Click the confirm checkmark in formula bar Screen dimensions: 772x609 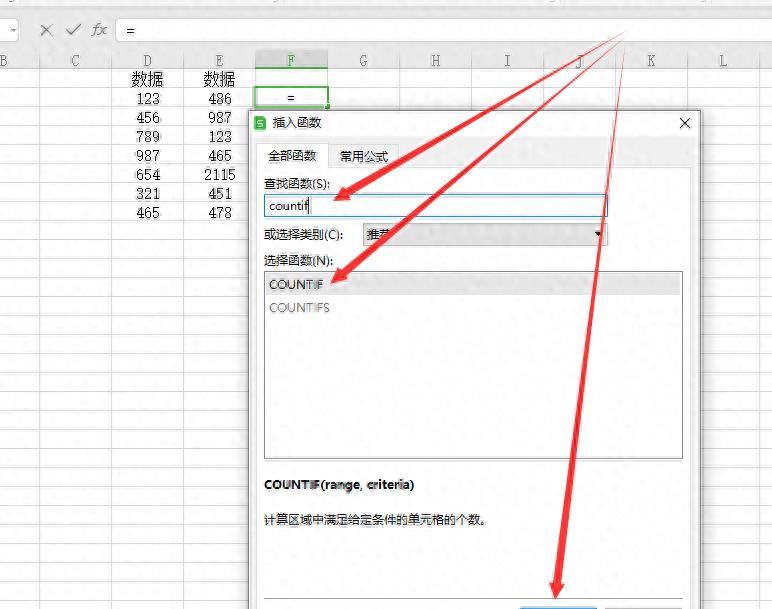pyautogui.click(x=72, y=30)
